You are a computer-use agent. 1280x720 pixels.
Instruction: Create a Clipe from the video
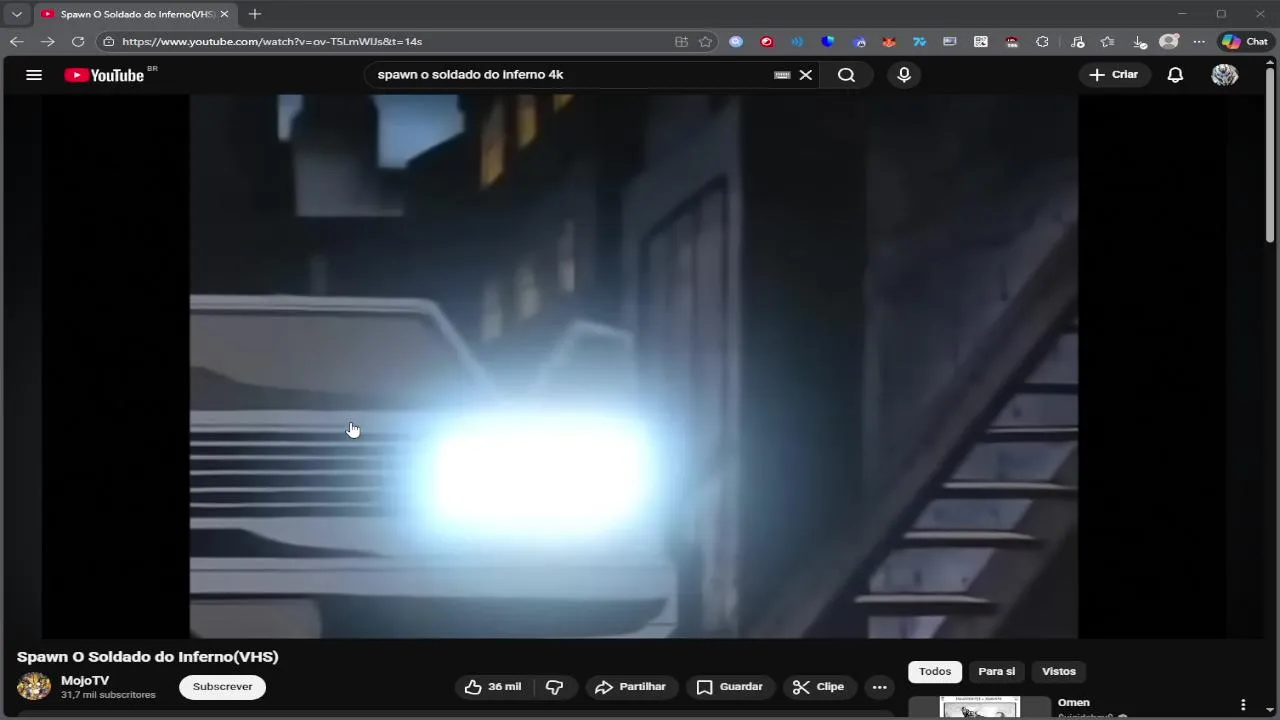[x=818, y=687]
